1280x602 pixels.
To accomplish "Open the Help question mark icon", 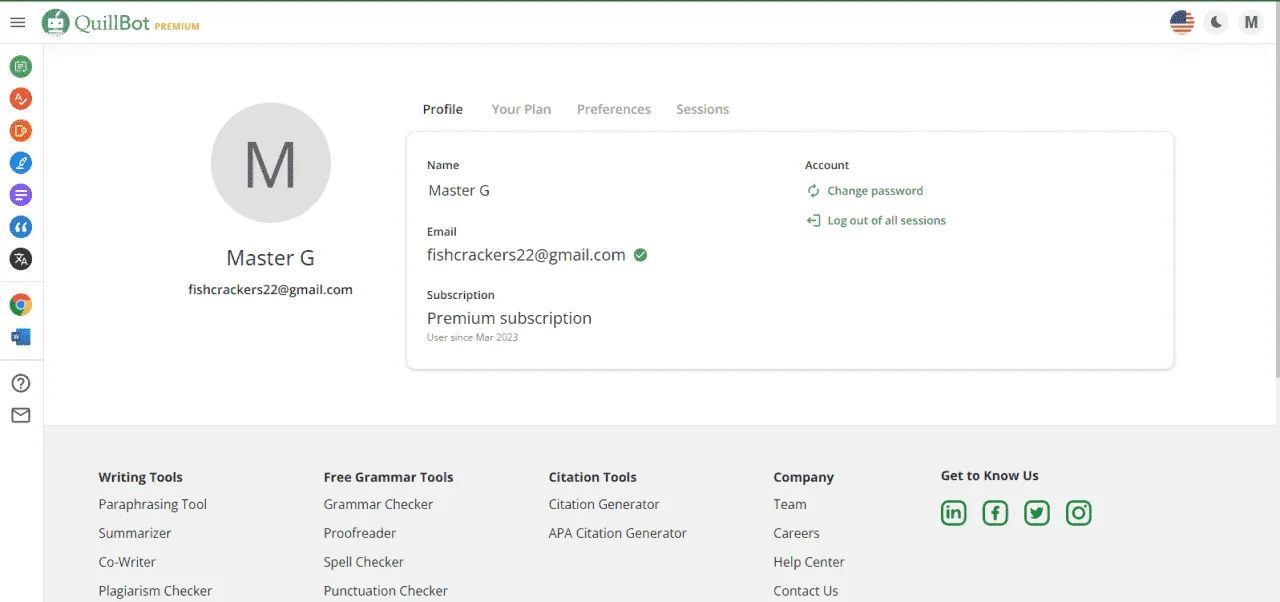I will (21, 384).
